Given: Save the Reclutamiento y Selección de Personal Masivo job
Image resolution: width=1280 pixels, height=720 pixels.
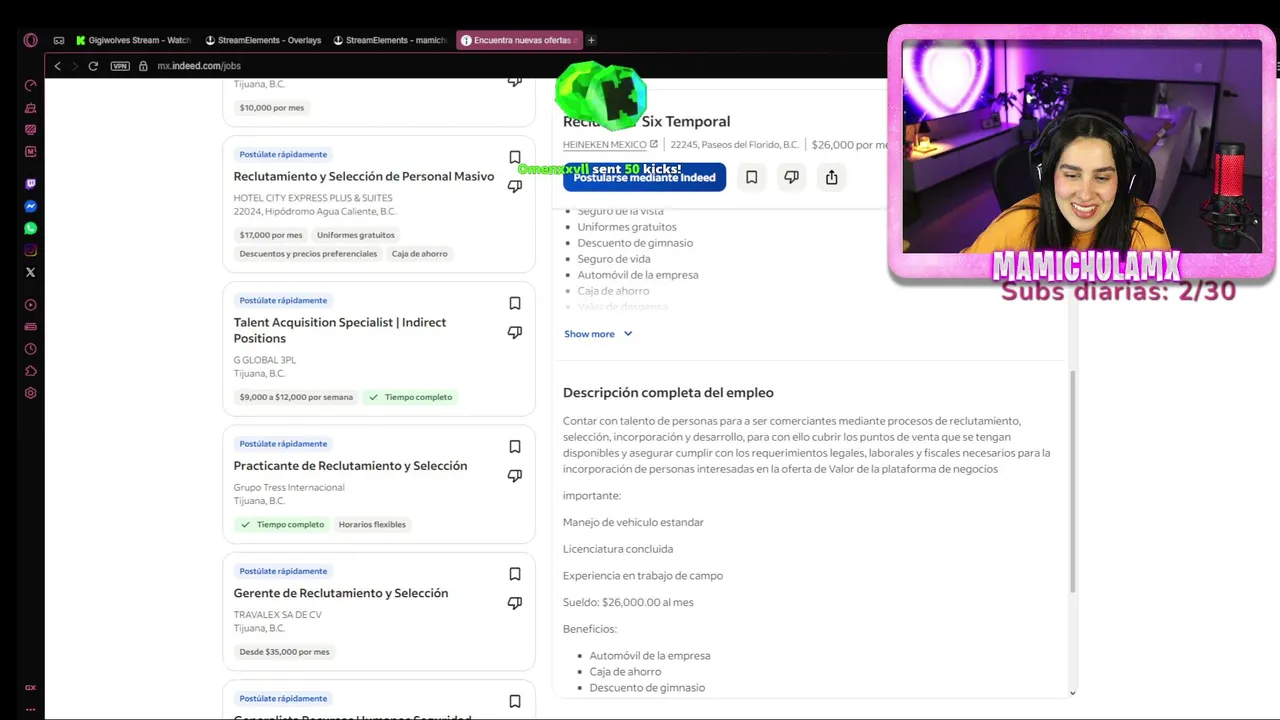Looking at the screenshot, I should click(x=515, y=158).
